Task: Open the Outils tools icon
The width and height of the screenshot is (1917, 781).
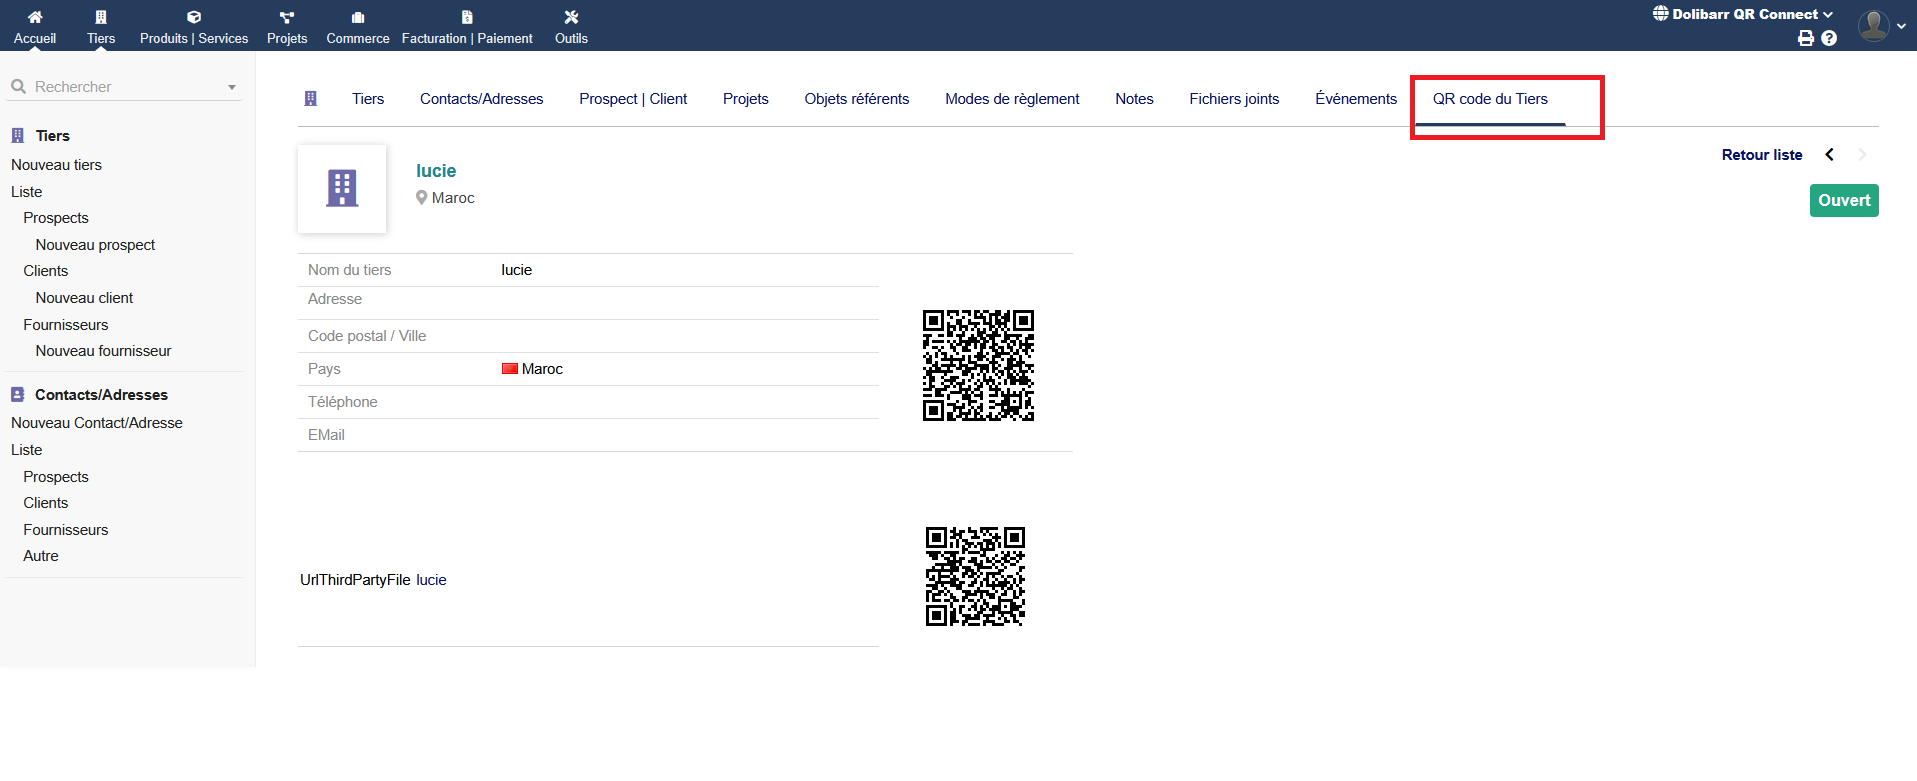Action: [571, 17]
